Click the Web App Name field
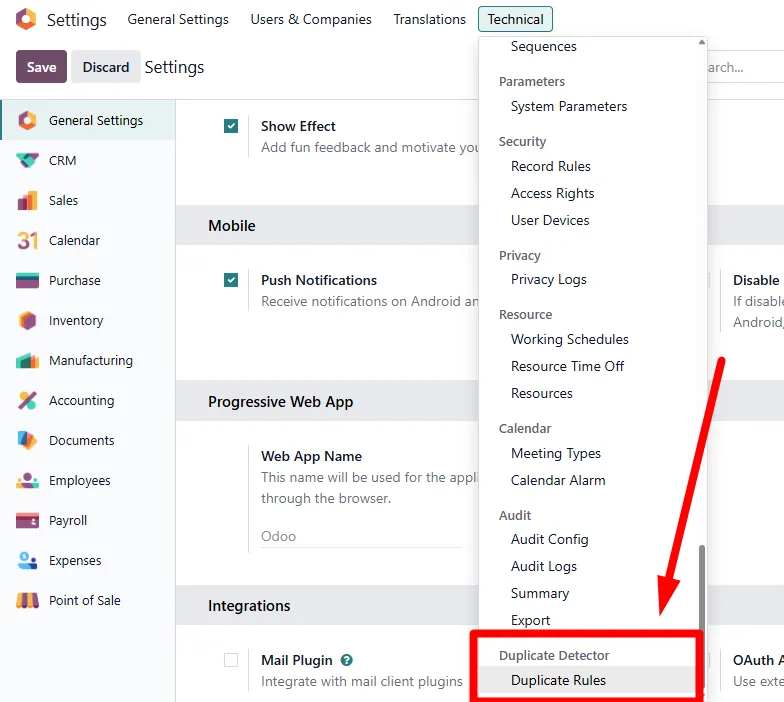 tap(361, 536)
